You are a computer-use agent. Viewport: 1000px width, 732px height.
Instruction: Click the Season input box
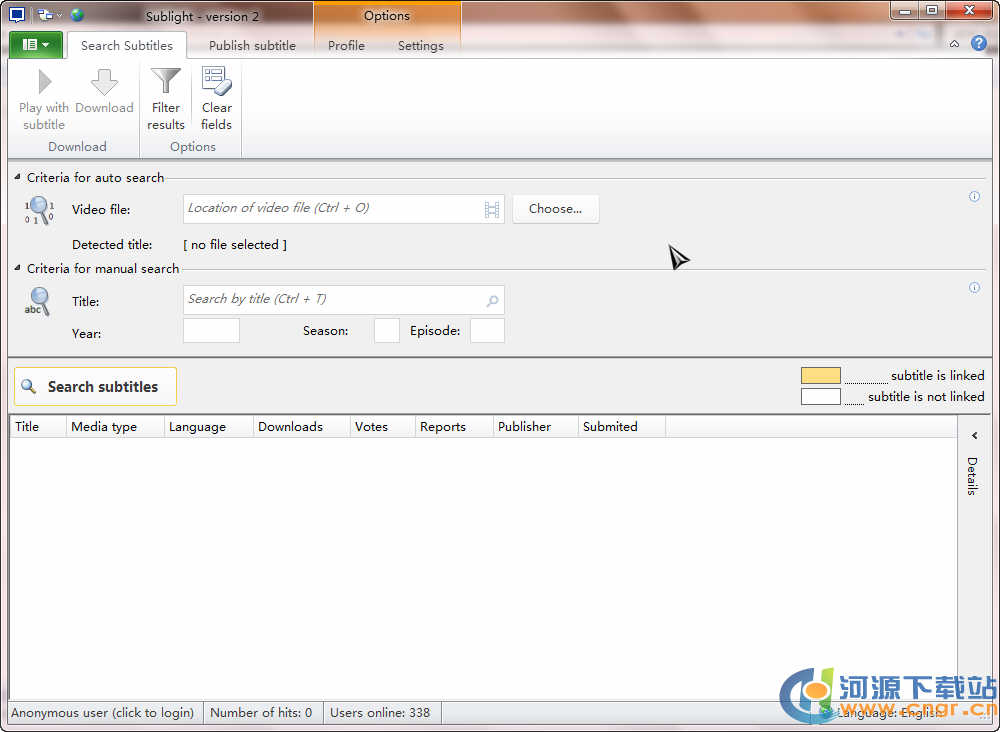(386, 331)
